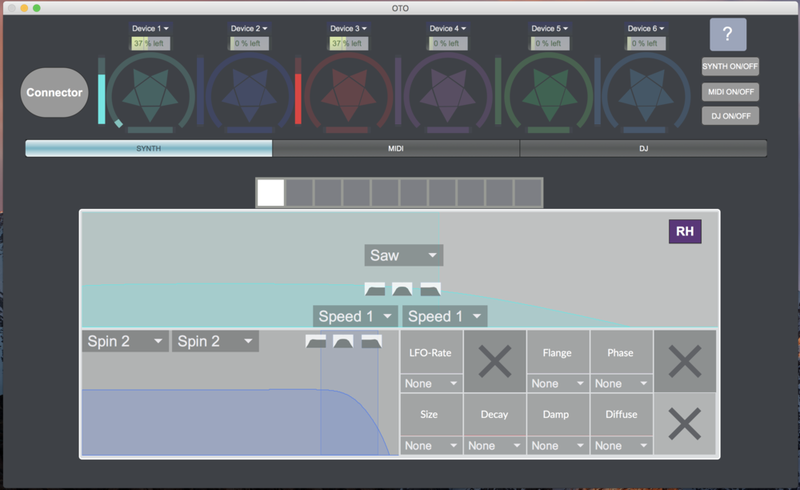Select the first white preset slot
Screen dimensions: 800x490
click(x=271, y=192)
